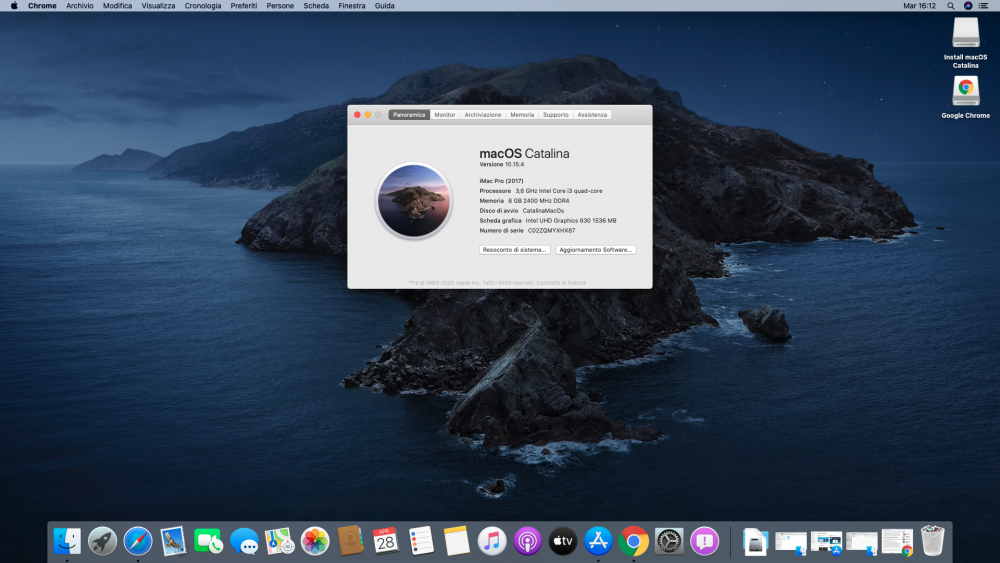The height and width of the screenshot is (563, 1000).
Task: Open Photos flower icon in Dock
Action: [315, 541]
